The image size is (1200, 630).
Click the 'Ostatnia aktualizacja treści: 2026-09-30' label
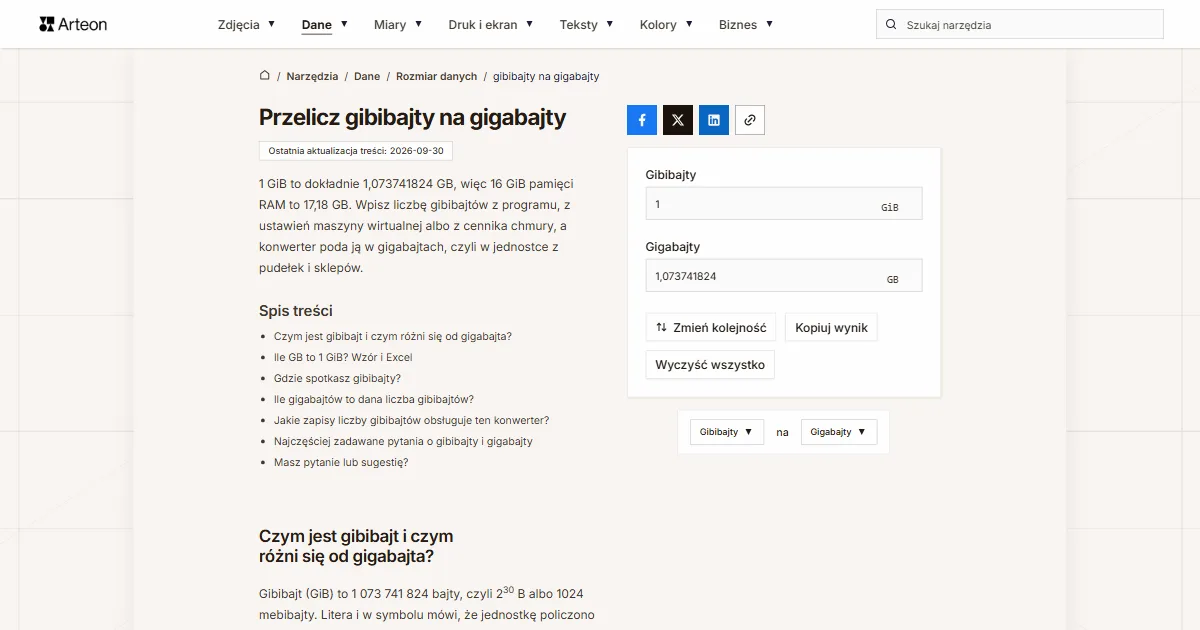click(357, 151)
